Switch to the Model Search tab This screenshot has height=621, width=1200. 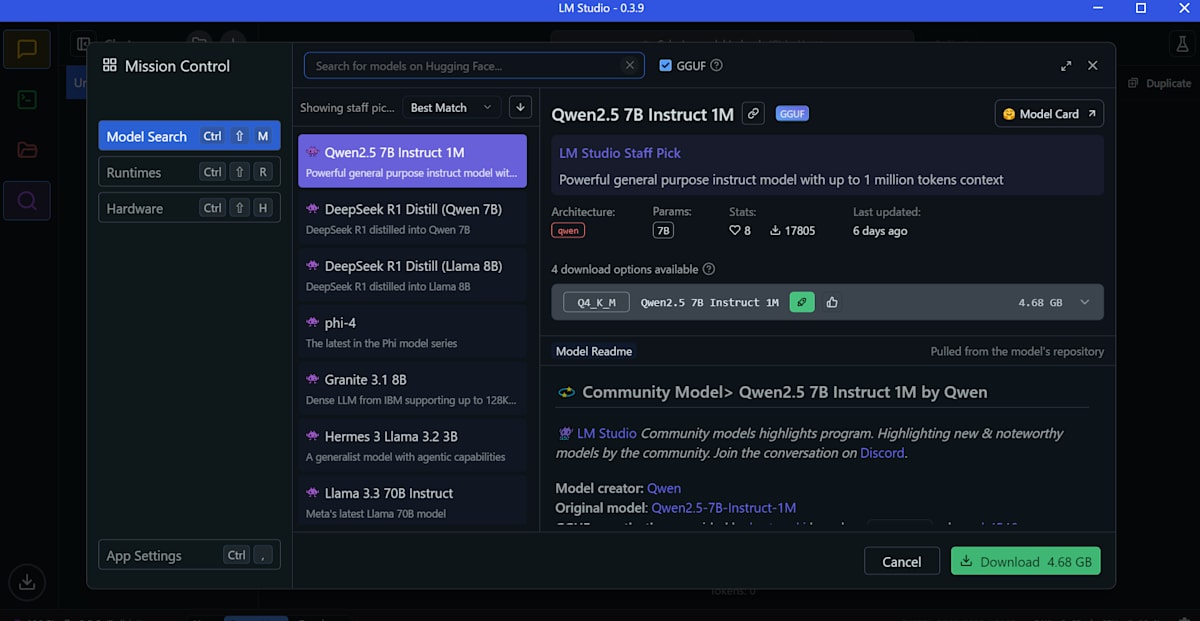189,136
